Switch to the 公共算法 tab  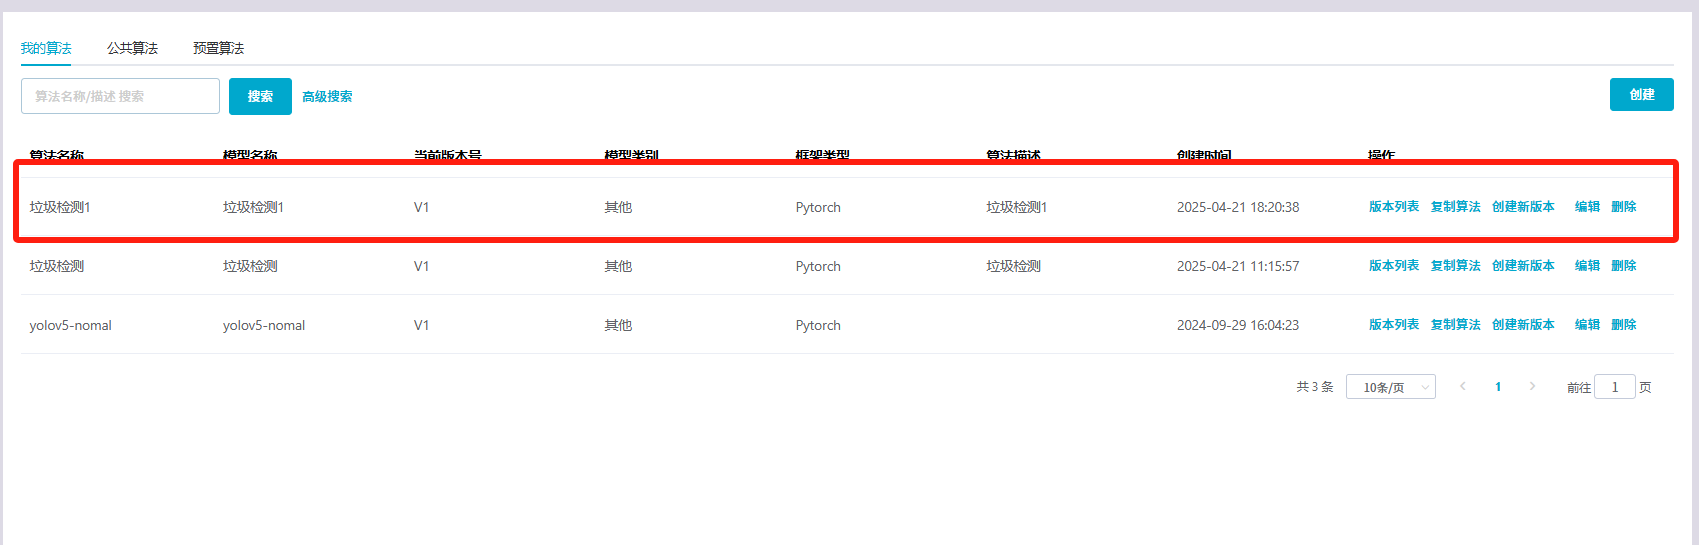132,48
